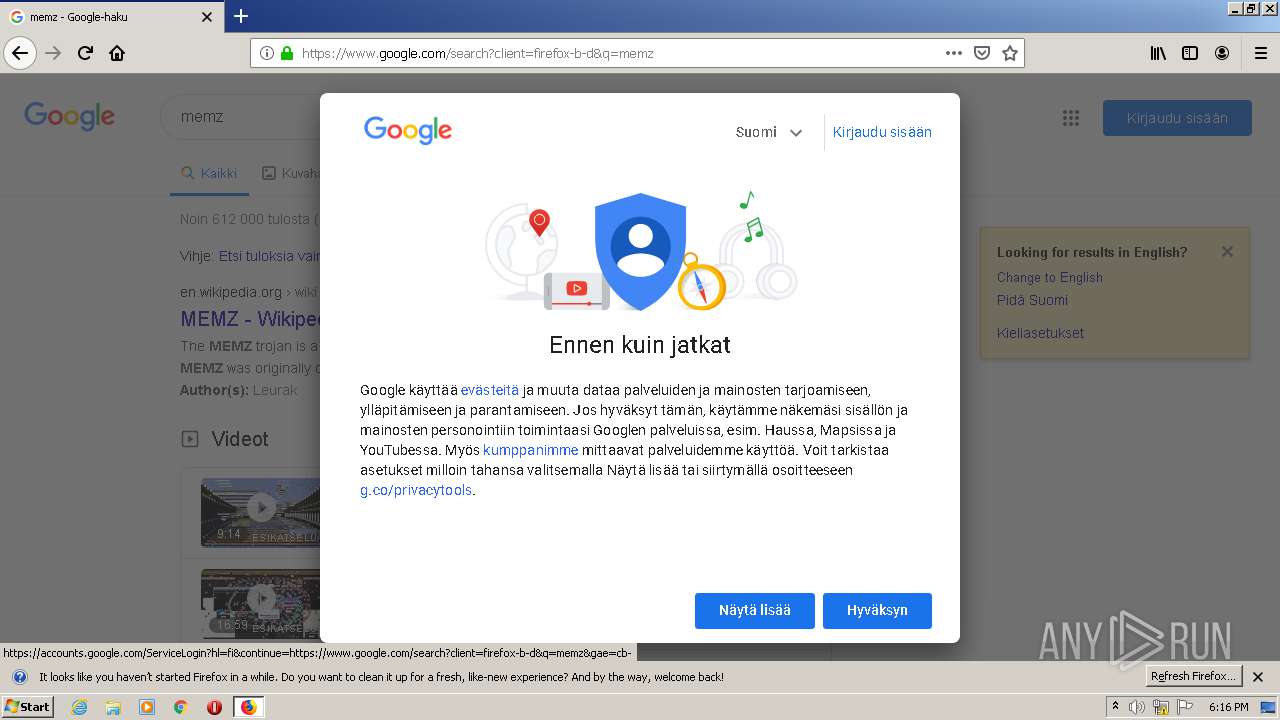Open Windows Explorer folder from taskbar
This screenshot has width=1280, height=720.
pyautogui.click(x=113, y=707)
